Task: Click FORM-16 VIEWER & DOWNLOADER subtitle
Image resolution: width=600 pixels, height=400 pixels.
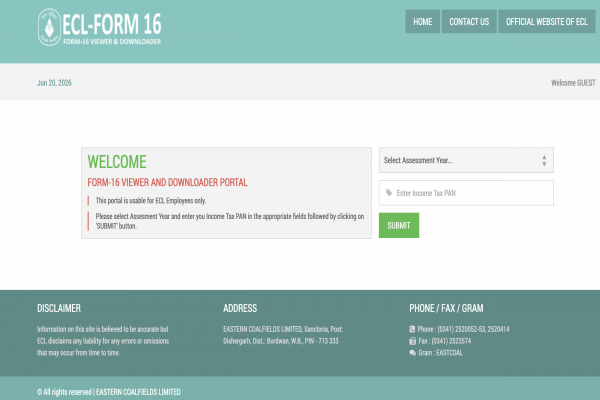Action: (x=112, y=41)
